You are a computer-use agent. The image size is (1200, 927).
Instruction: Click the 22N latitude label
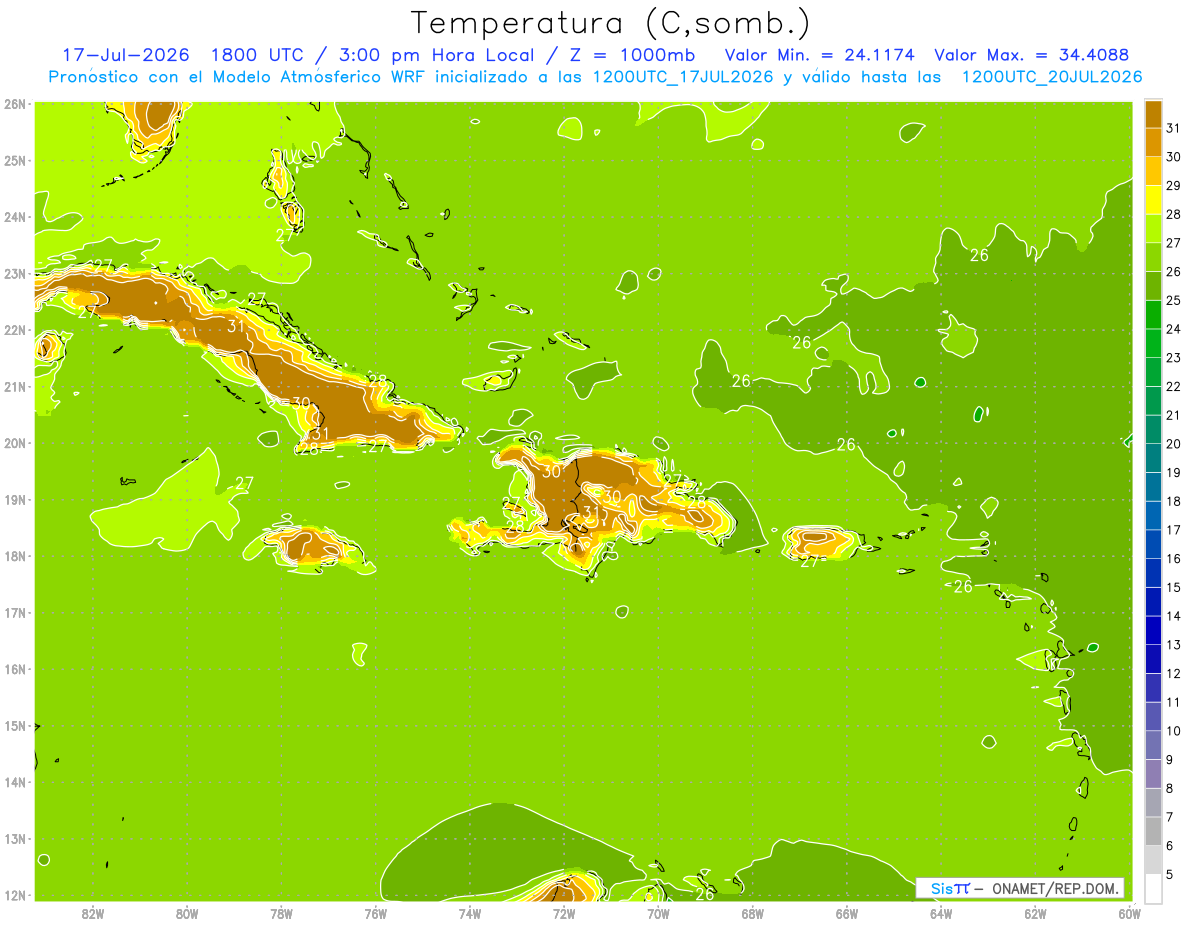pos(16,330)
